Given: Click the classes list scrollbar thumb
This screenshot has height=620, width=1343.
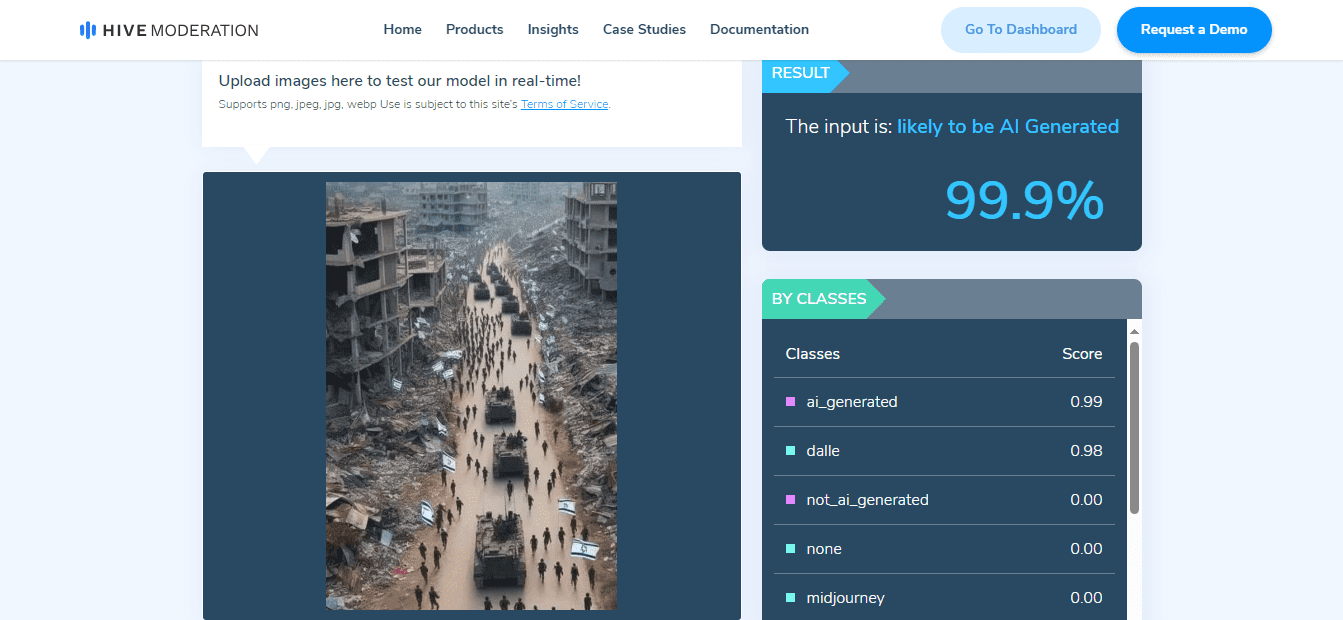Looking at the screenshot, I should coord(1134,428).
